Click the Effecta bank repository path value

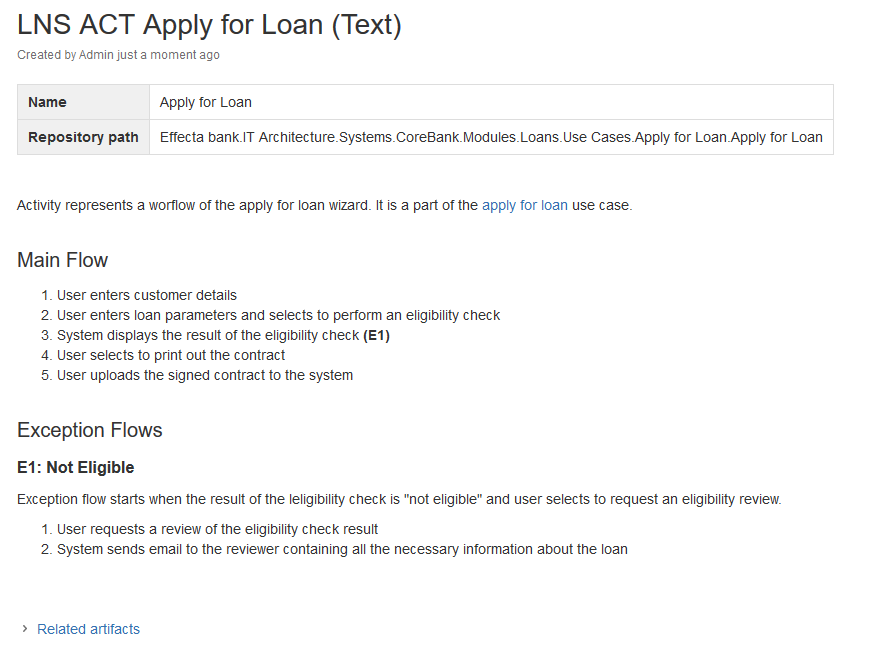[x=491, y=137]
